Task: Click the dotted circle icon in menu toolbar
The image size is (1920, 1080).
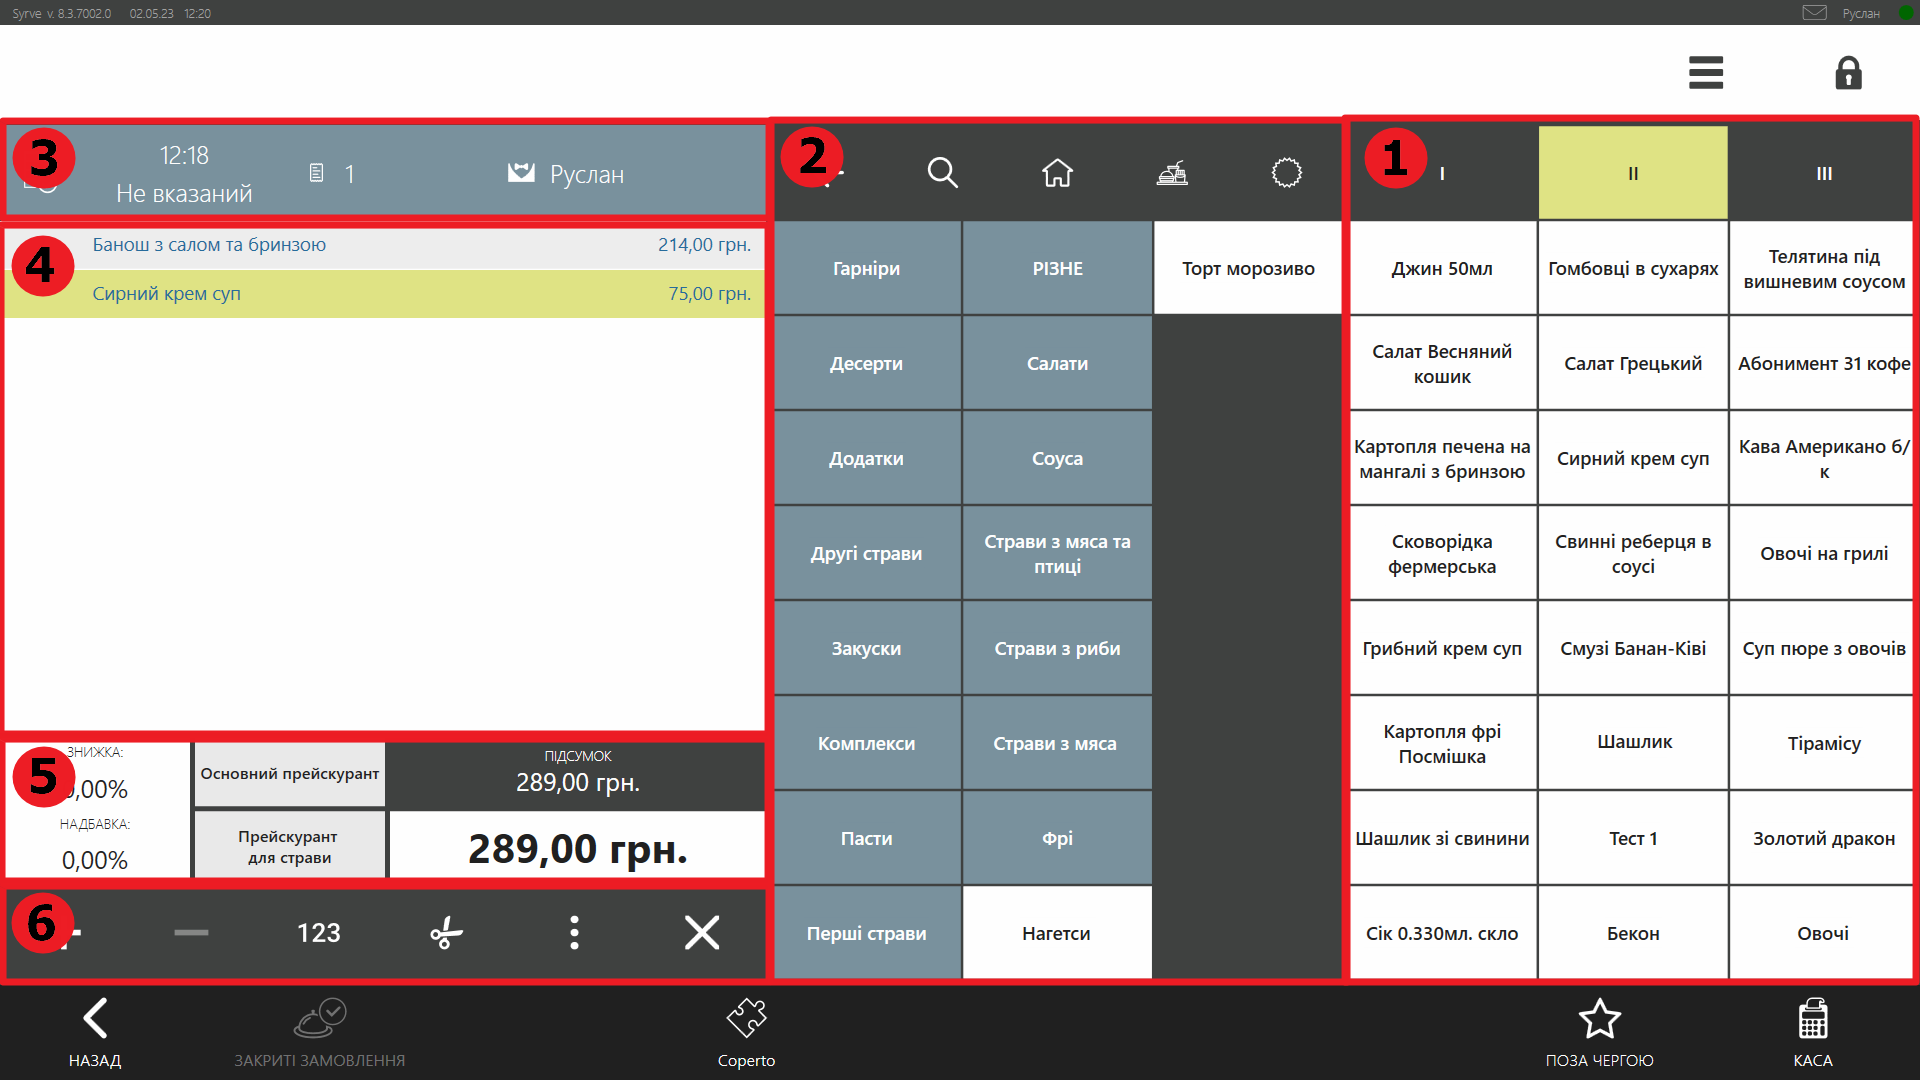Action: click(x=1286, y=173)
